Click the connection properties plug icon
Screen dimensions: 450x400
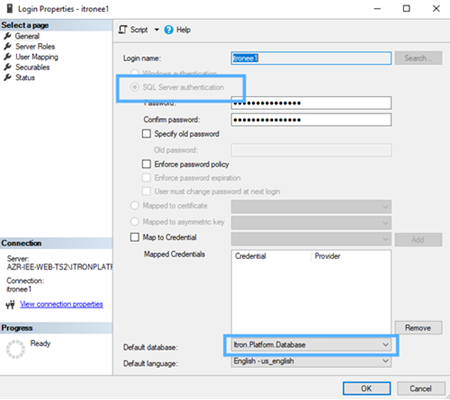click(x=10, y=304)
